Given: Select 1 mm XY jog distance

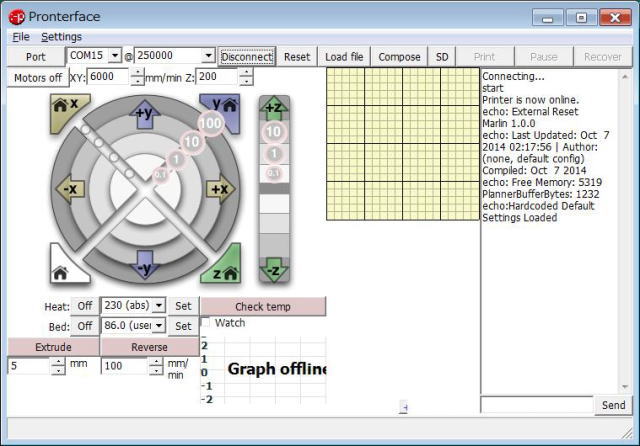Looking at the screenshot, I should coord(176,159).
